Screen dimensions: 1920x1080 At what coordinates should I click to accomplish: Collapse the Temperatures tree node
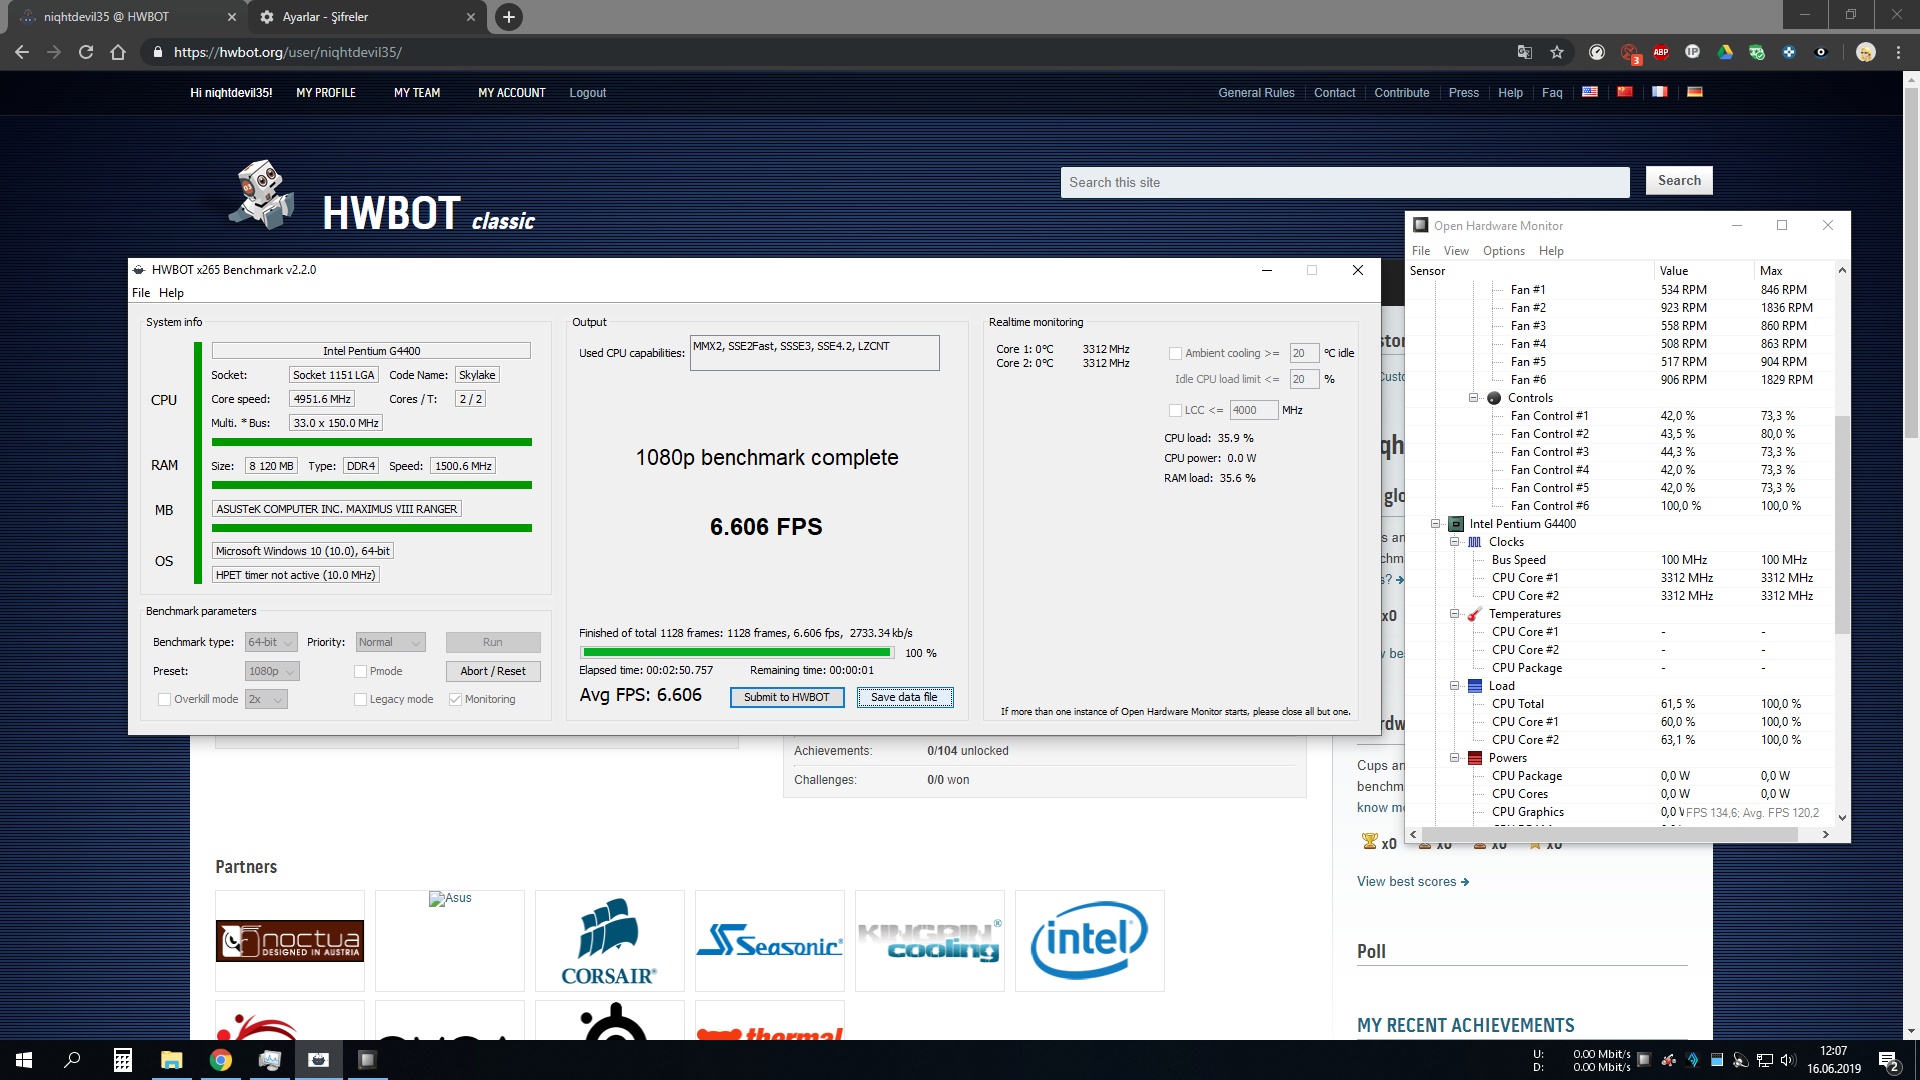tap(1454, 614)
